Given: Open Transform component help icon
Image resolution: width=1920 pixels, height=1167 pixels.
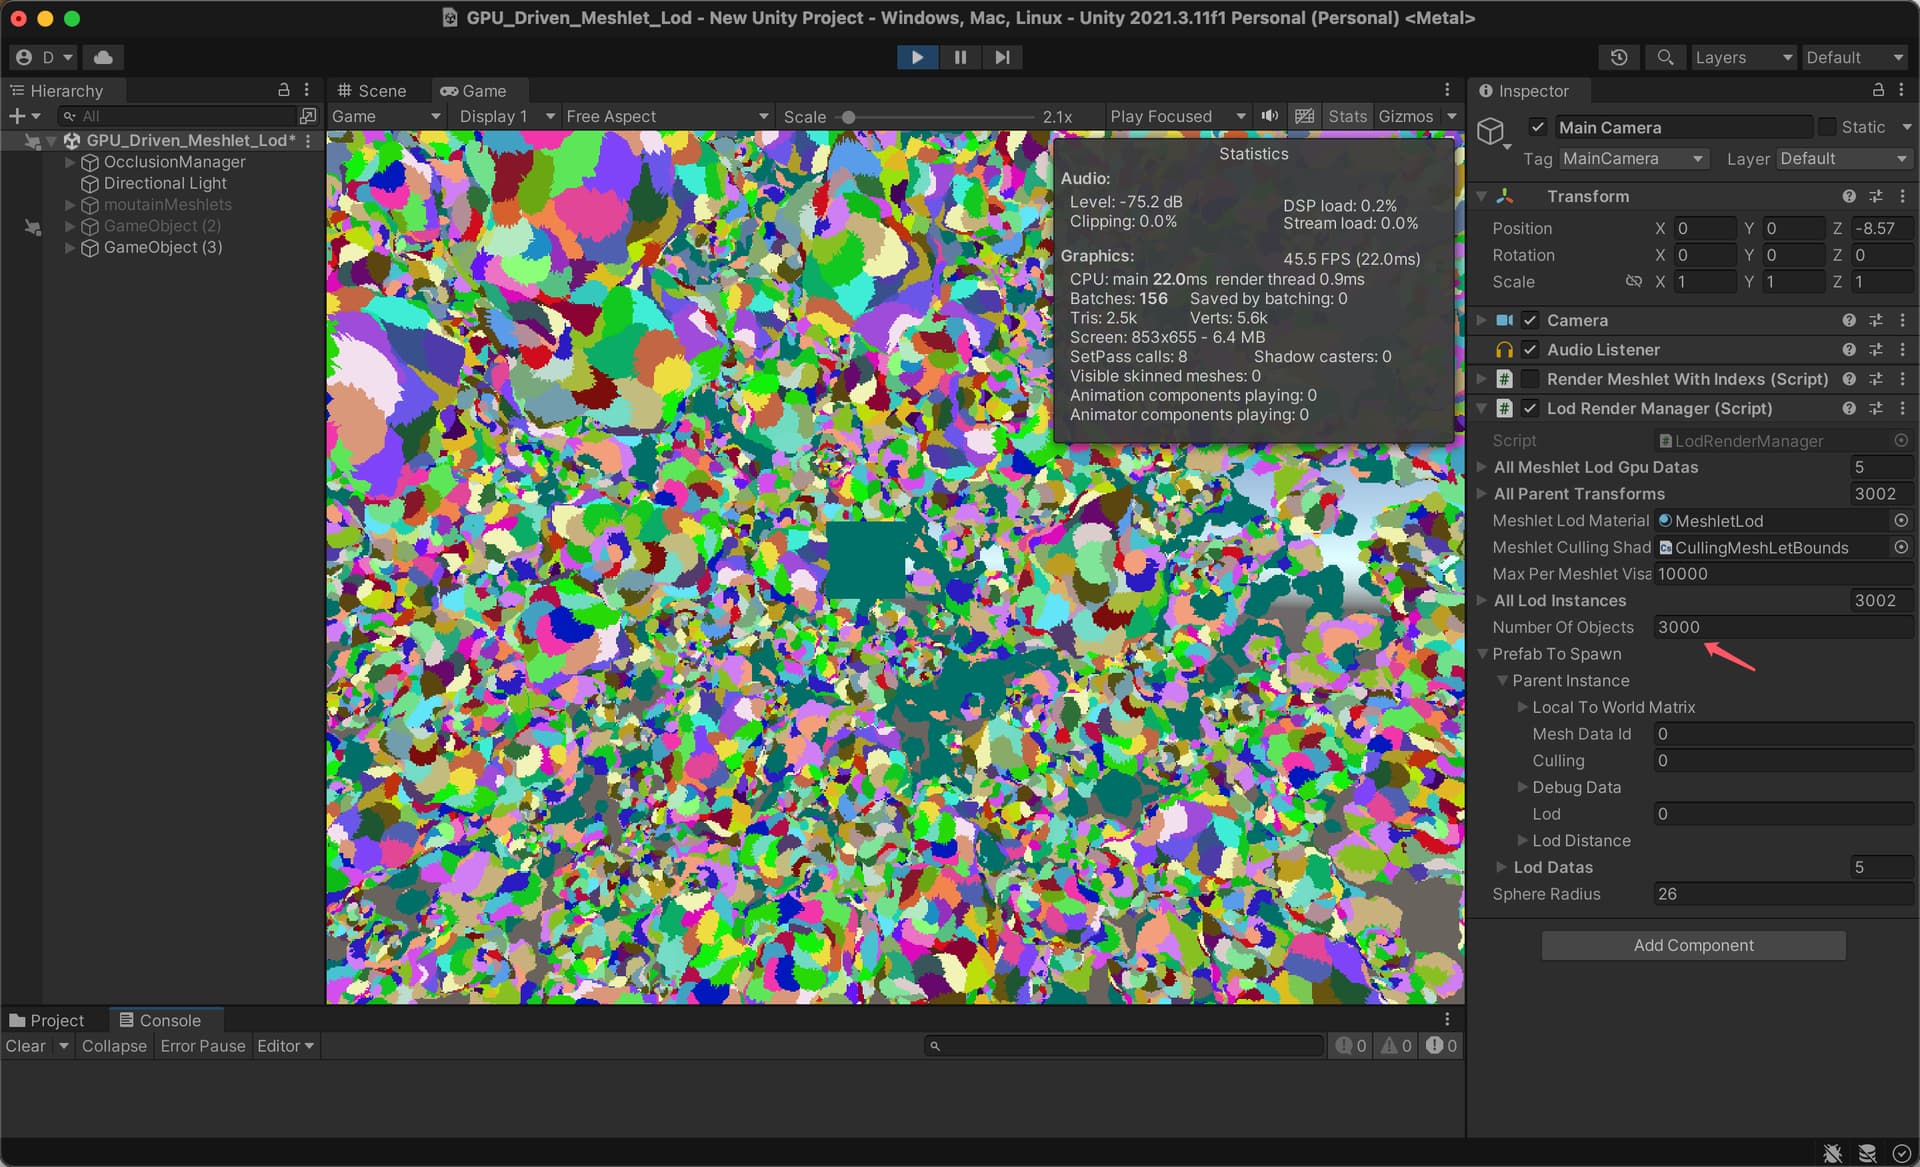Looking at the screenshot, I should tap(1849, 196).
